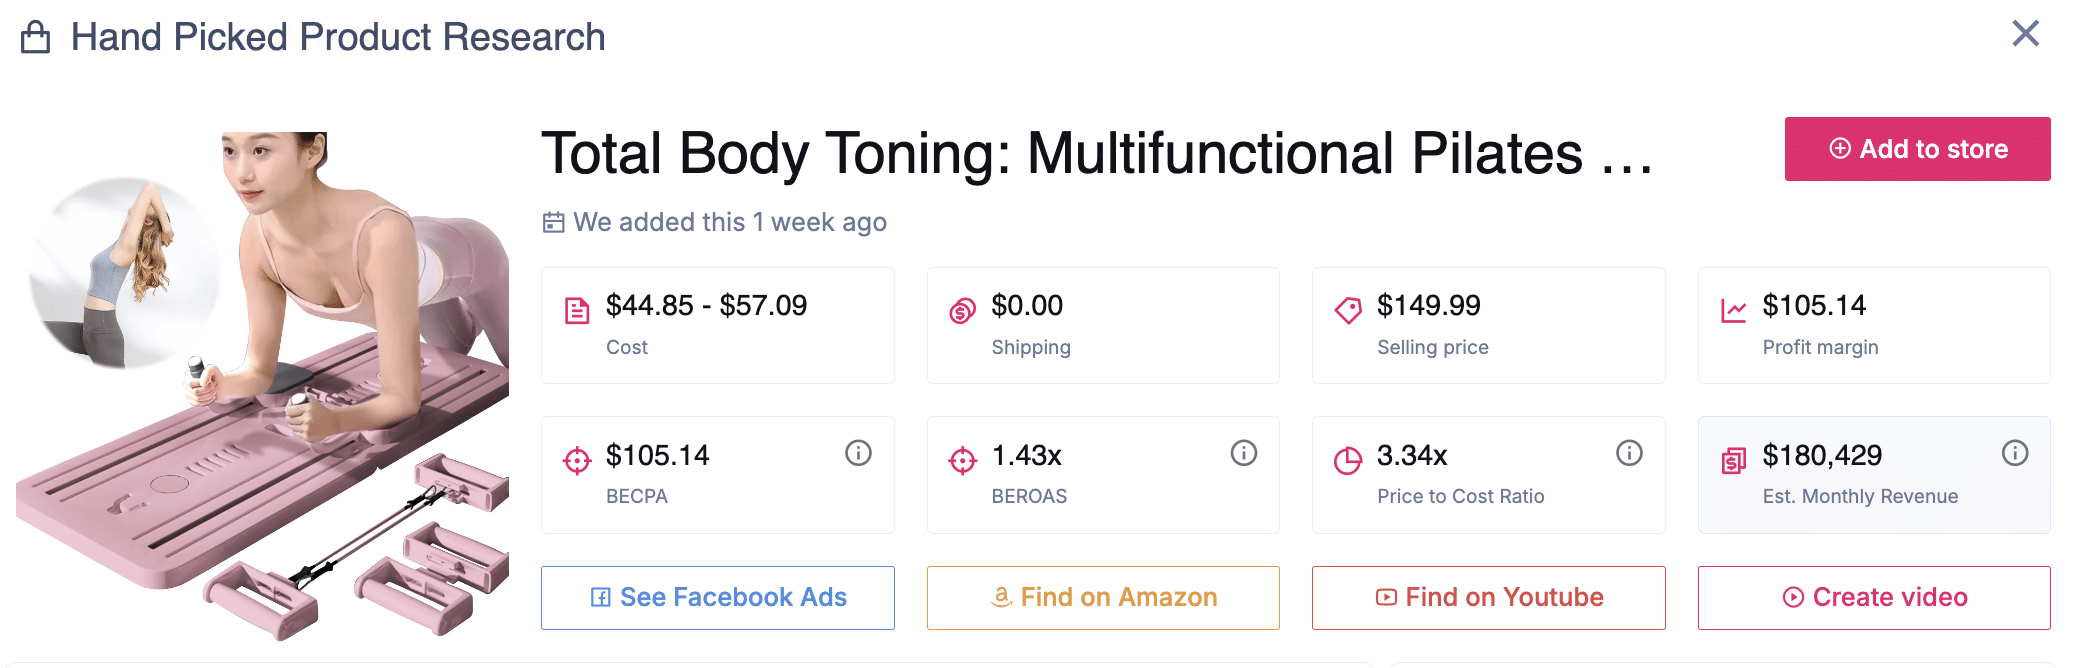Click the cost document icon

coord(577,311)
